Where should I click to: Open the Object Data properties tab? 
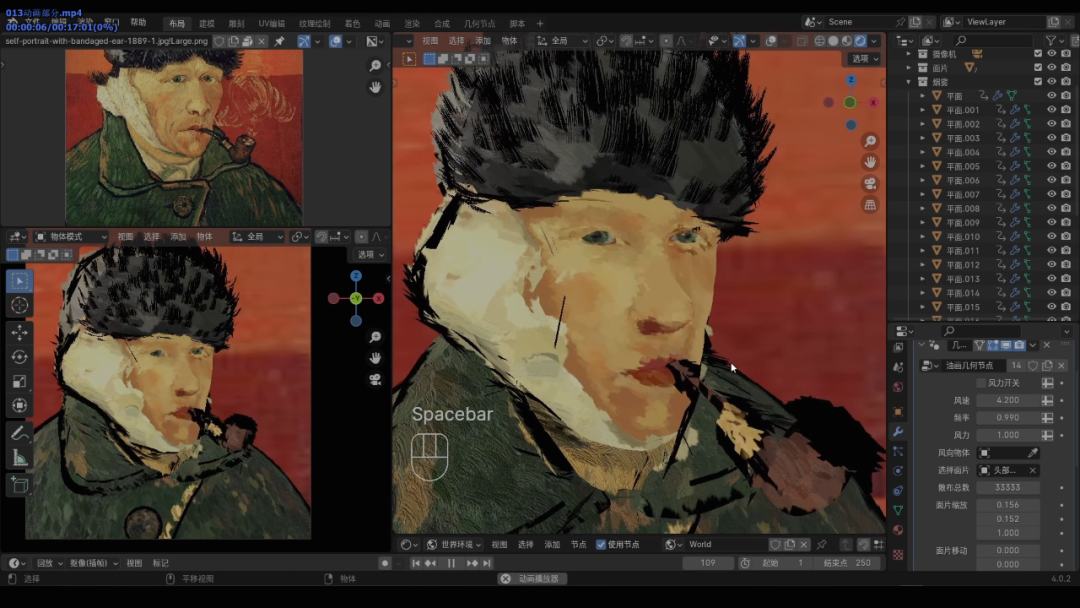click(x=898, y=510)
